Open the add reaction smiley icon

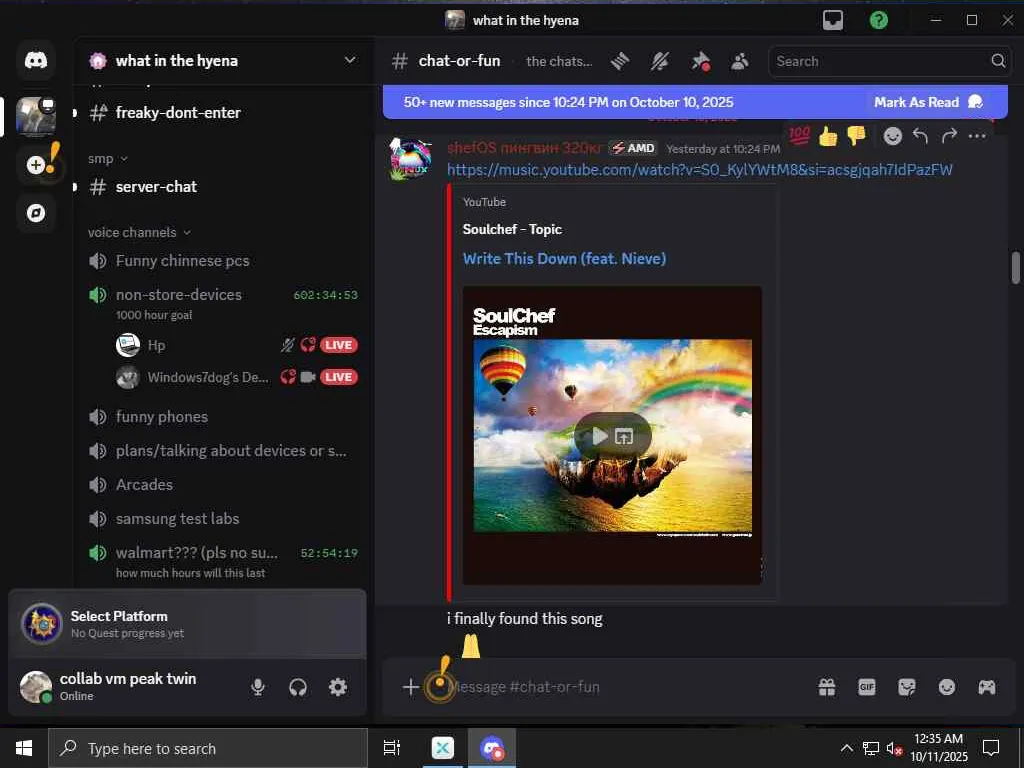pos(893,136)
